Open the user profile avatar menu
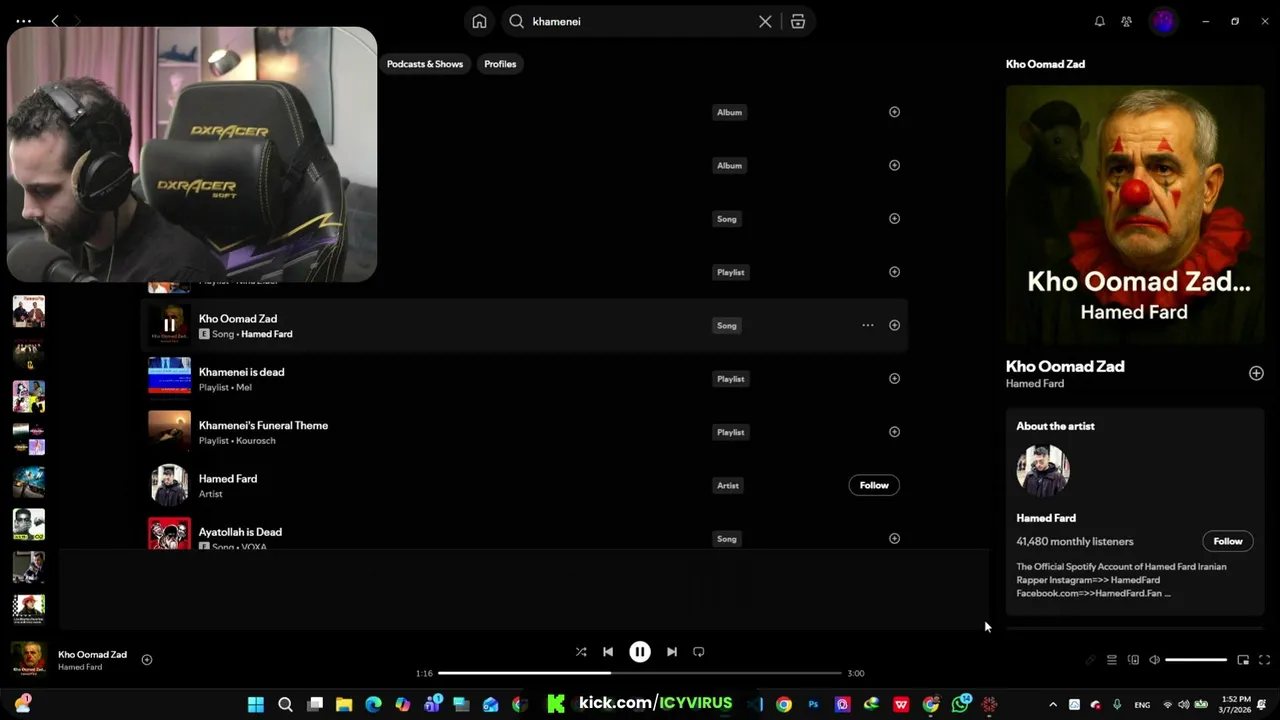Image resolution: width=1280 pixels, height=720 pixels. tap(1163, 21)
